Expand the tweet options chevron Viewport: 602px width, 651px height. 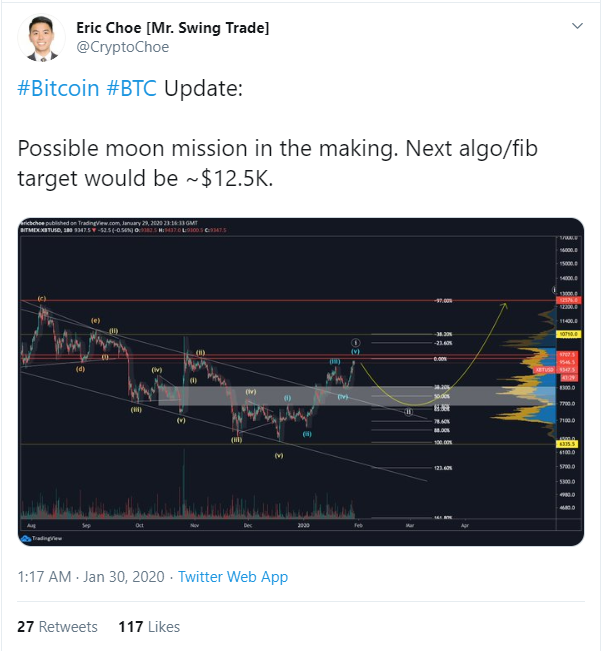[x=577, y=26]
